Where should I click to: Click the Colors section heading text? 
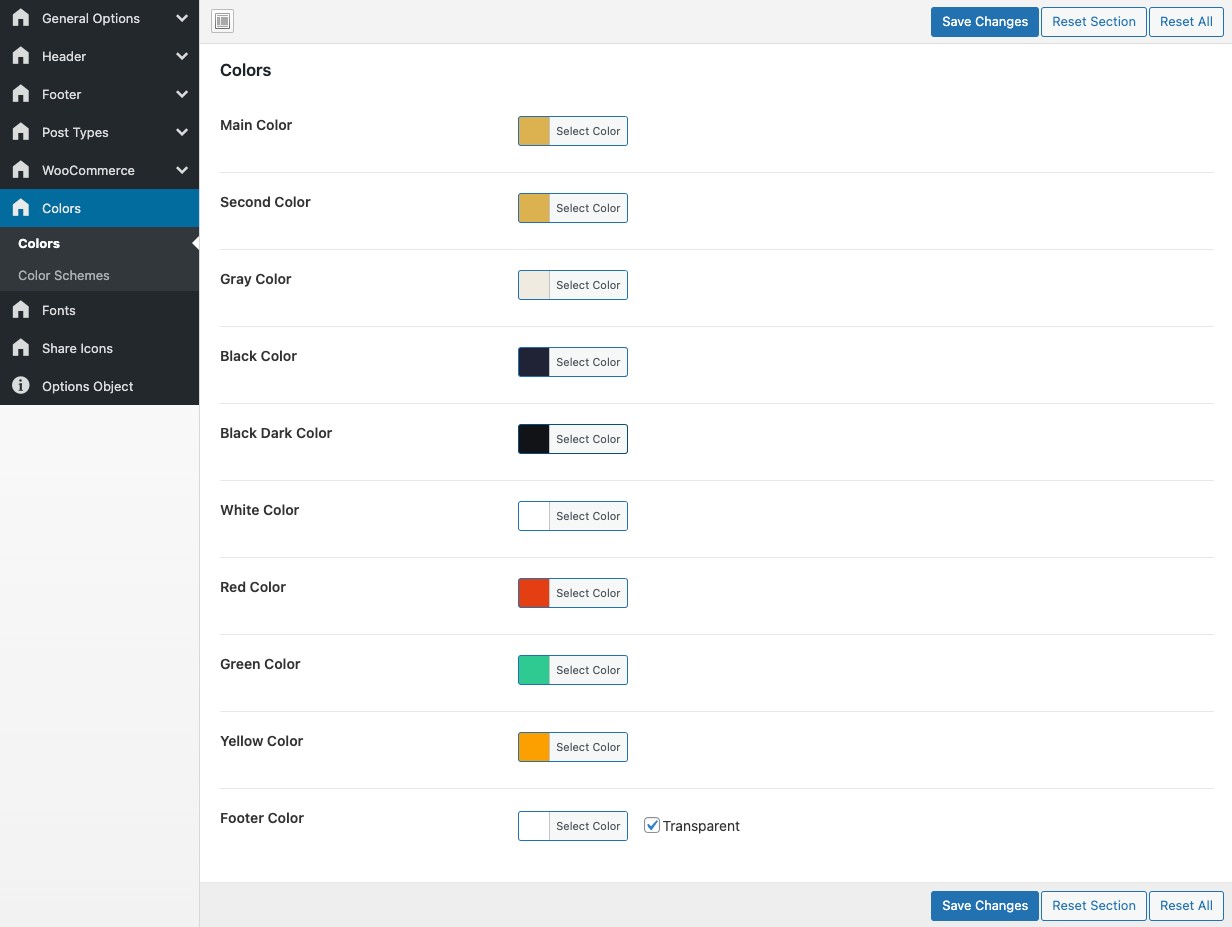246,70
